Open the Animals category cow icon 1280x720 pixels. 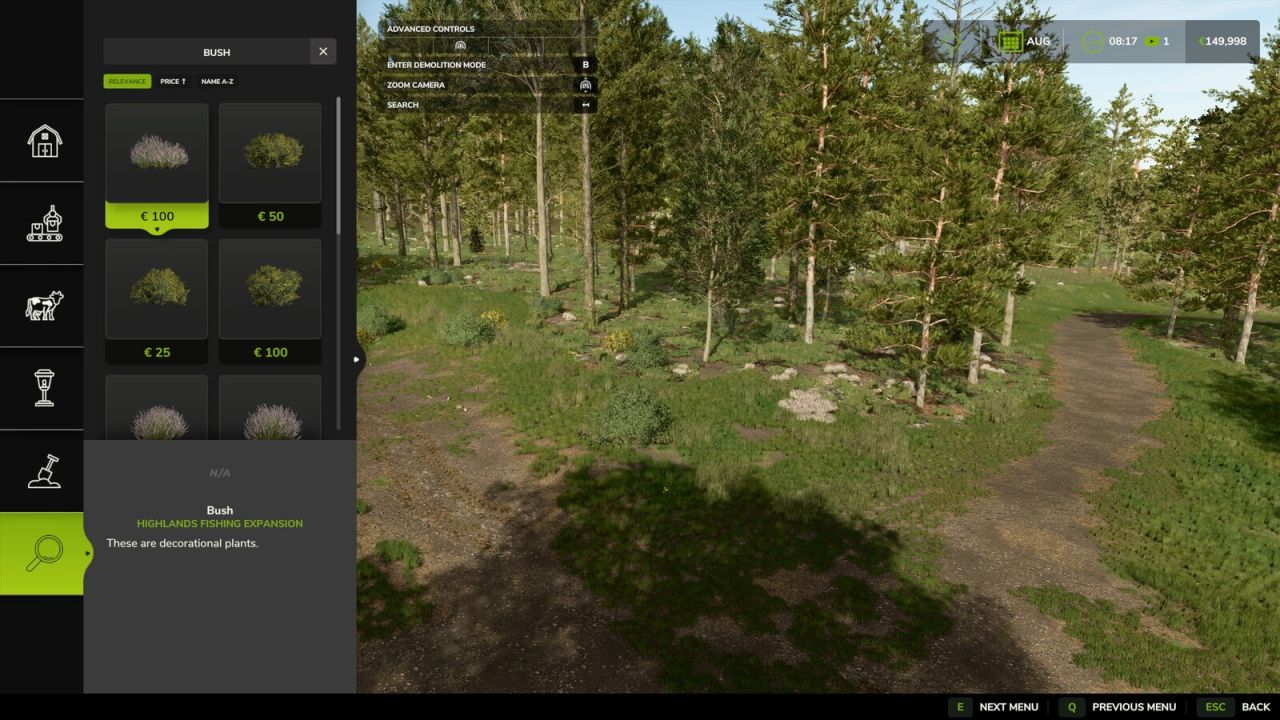point(41,307)
